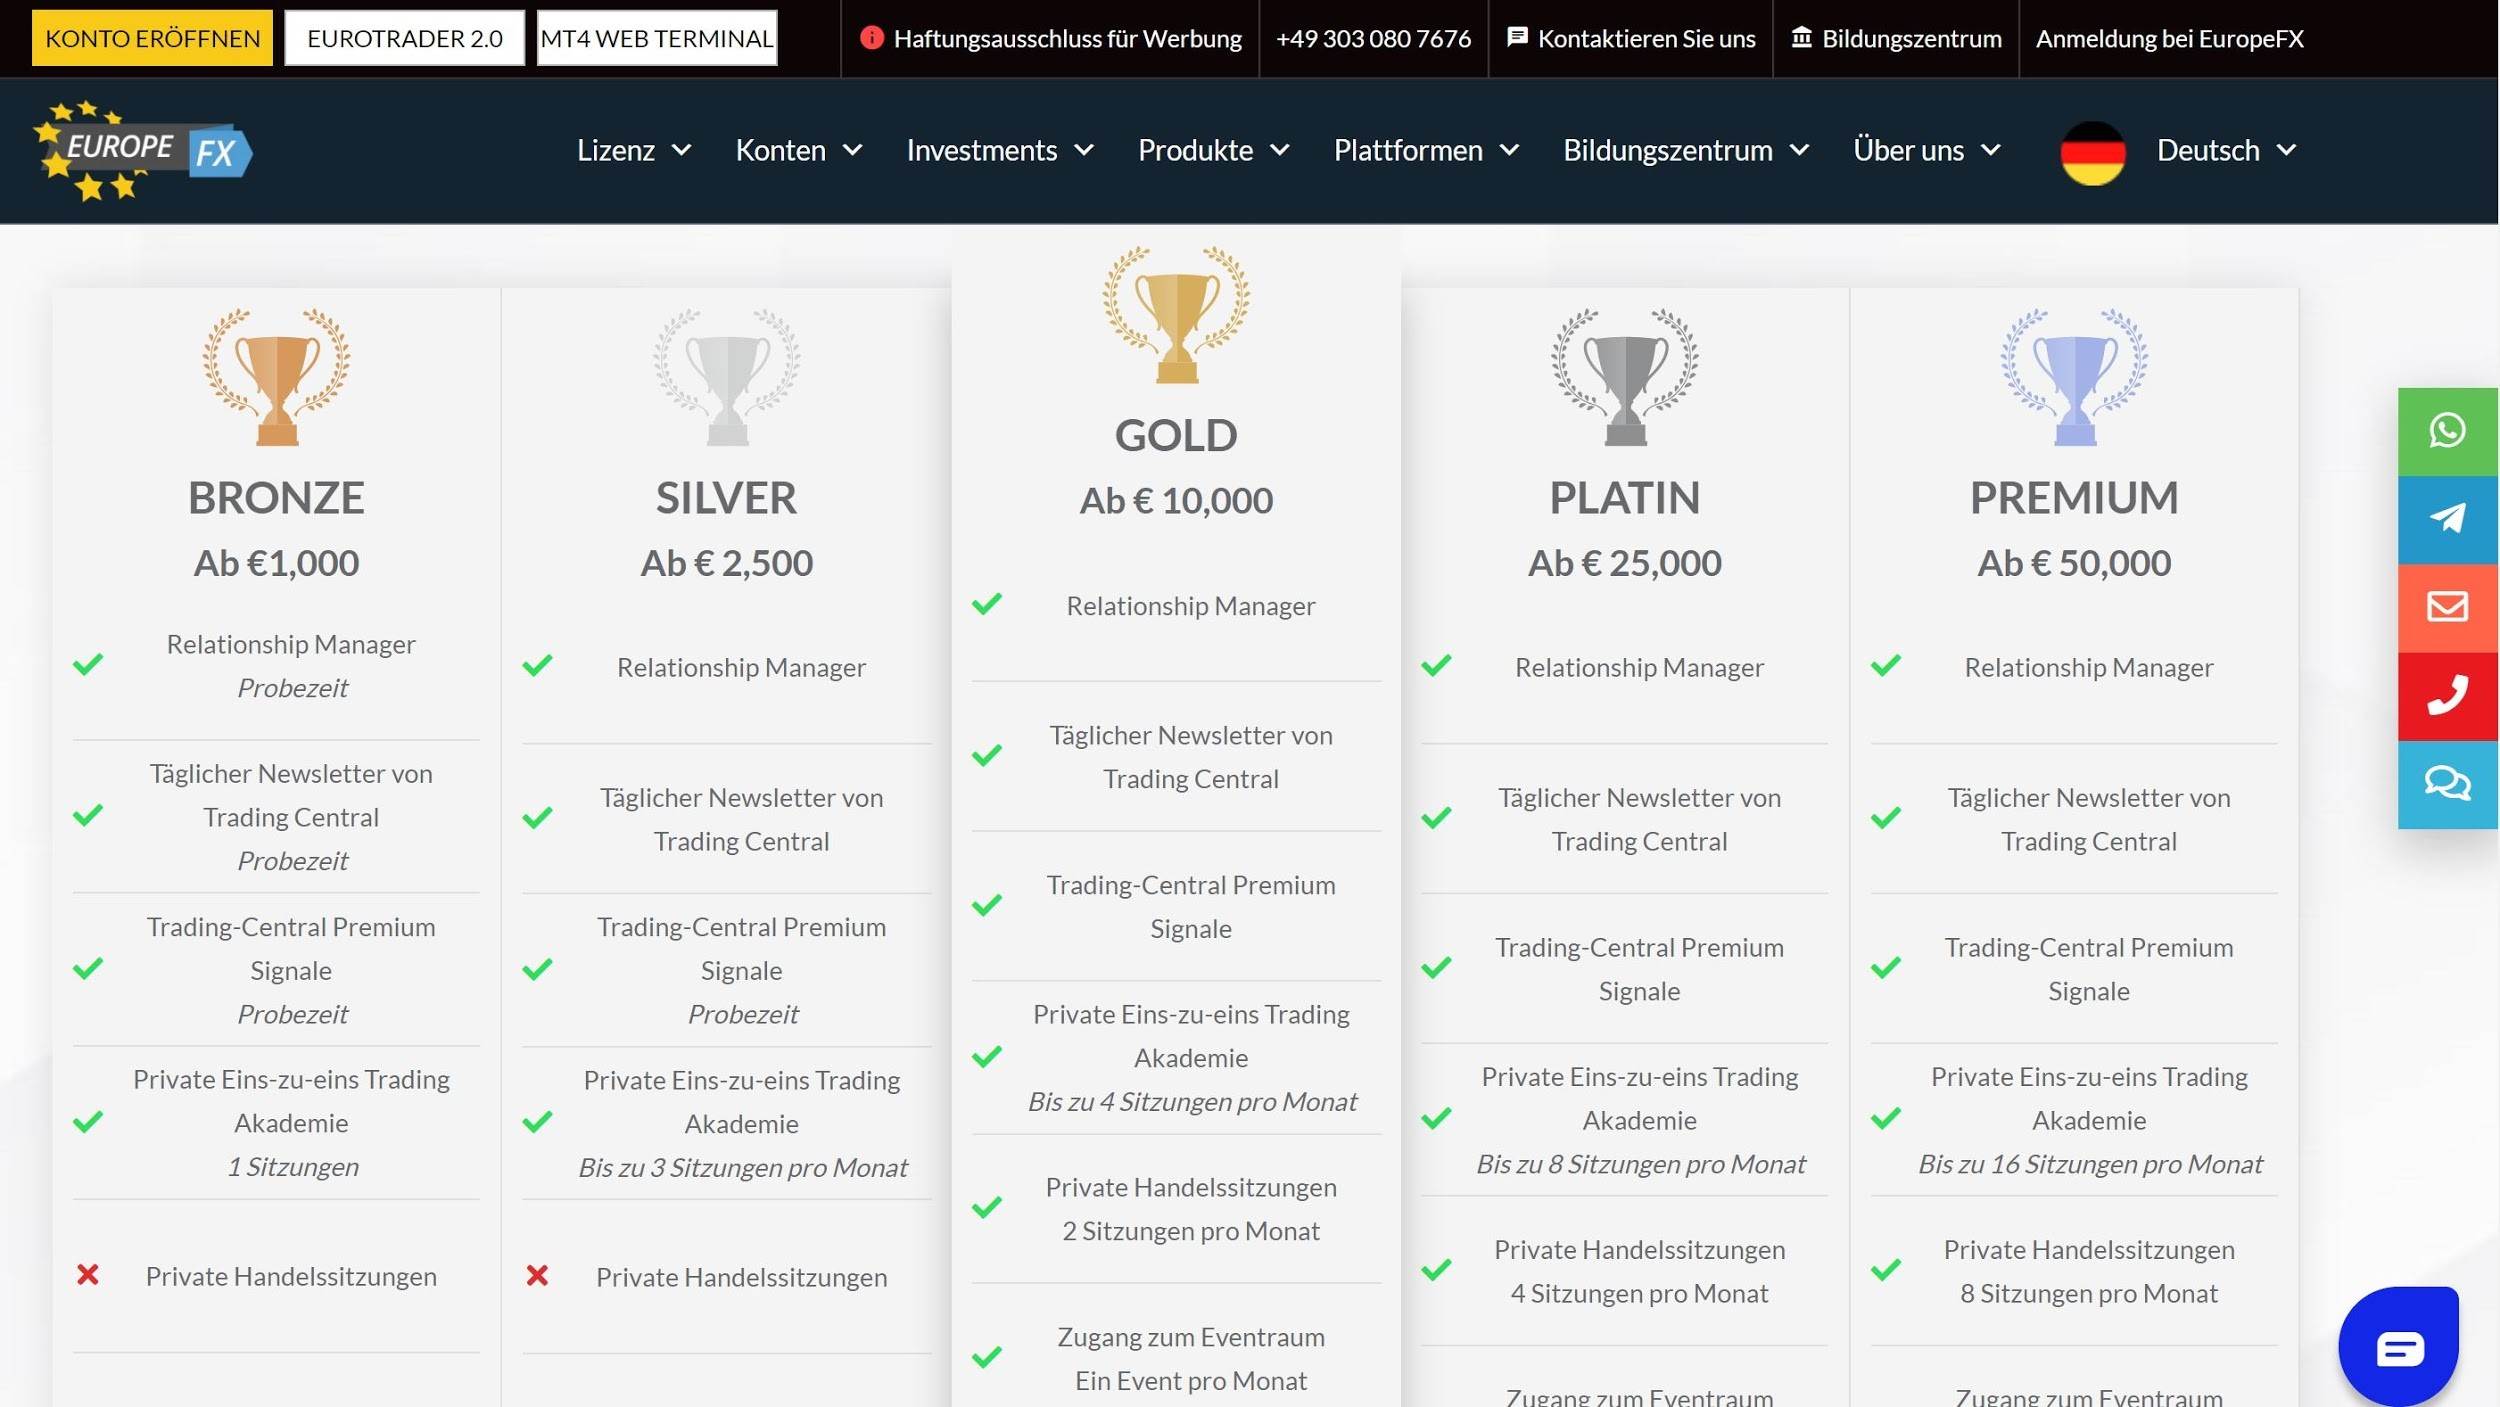Open the blue live chat widget
2500x1407 pixels.
2398,1347
